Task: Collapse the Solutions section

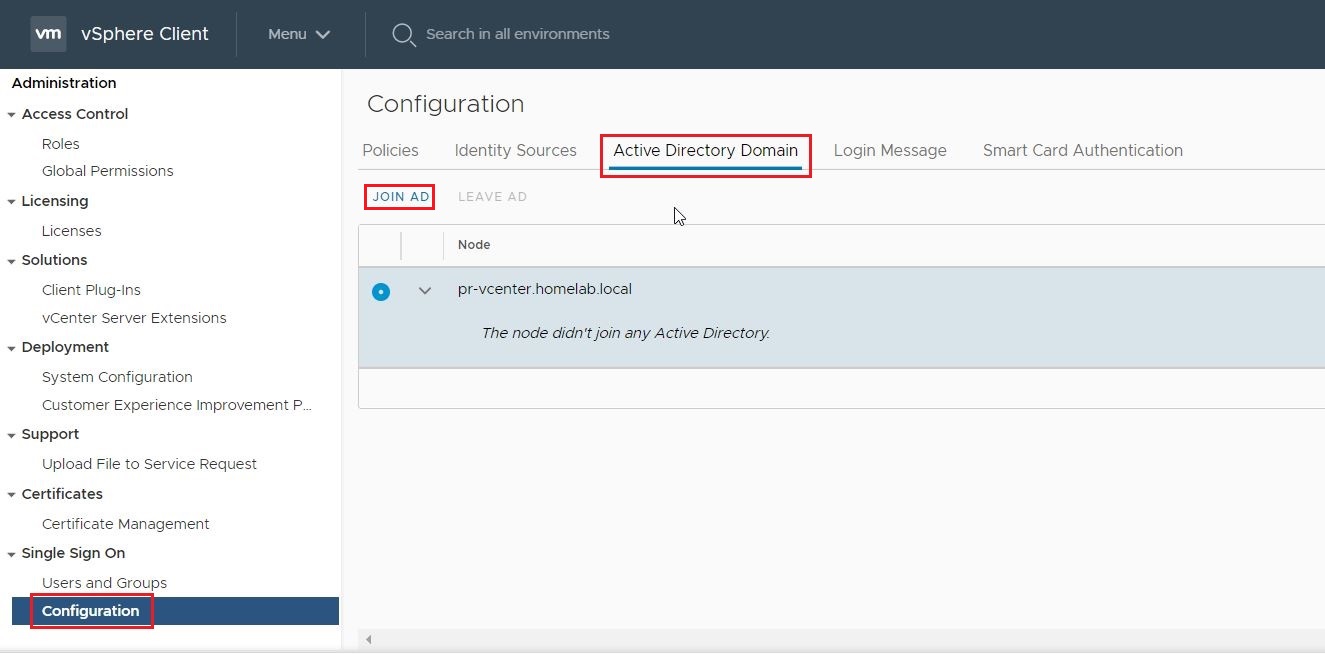Action: tap(11, 261)
